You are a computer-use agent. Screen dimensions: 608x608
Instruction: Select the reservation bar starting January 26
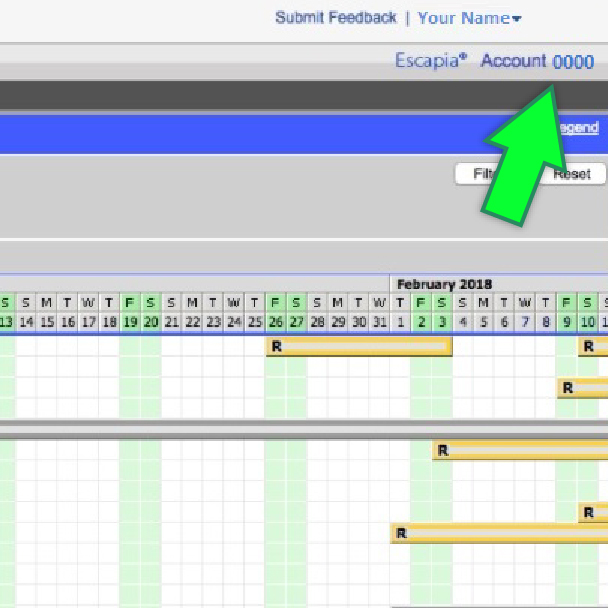[x=359, y=346]
